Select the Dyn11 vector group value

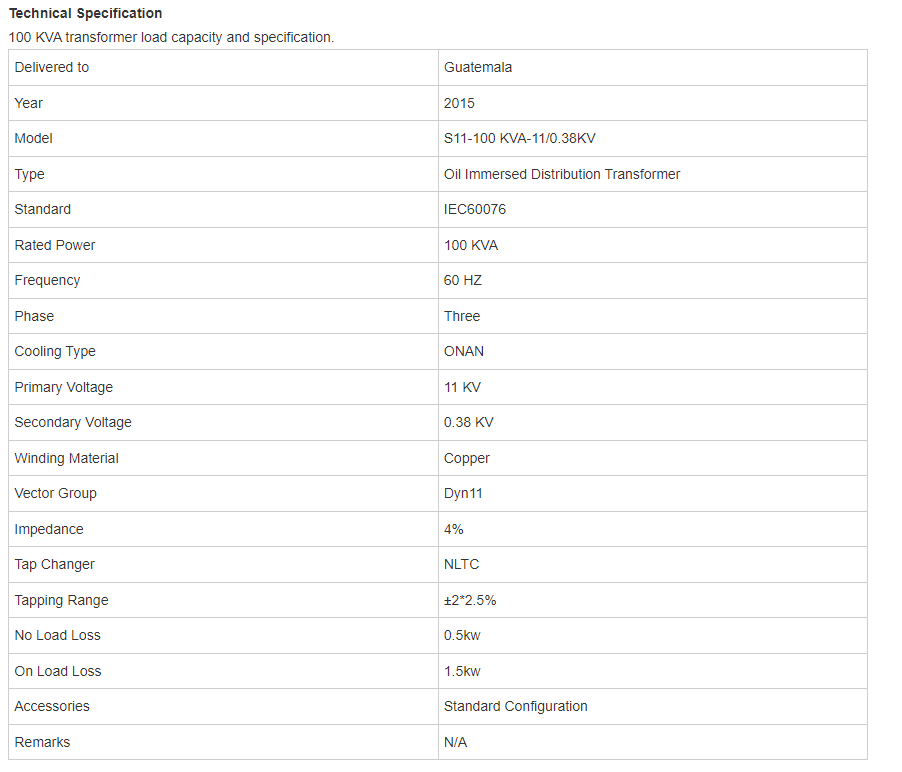[x=463, y=494]
